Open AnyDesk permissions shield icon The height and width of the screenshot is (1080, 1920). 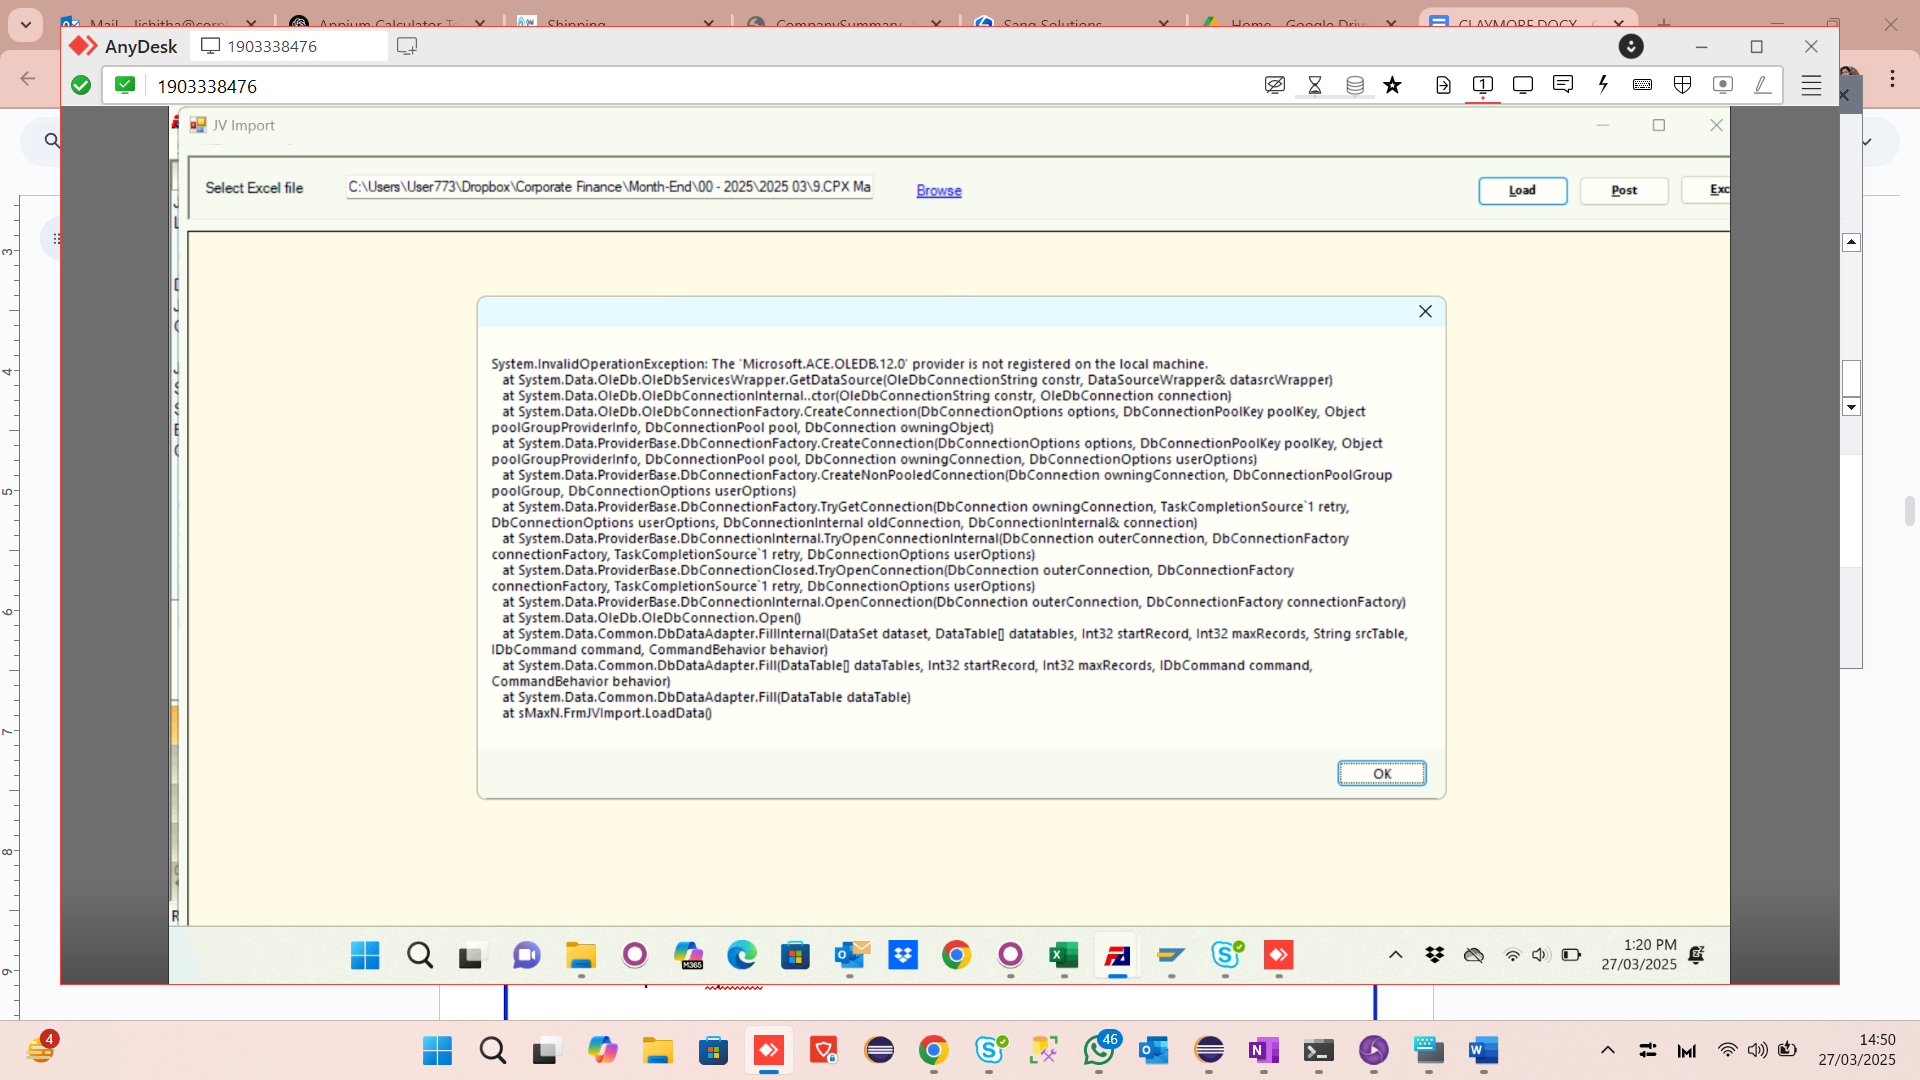pos(1682,85)
